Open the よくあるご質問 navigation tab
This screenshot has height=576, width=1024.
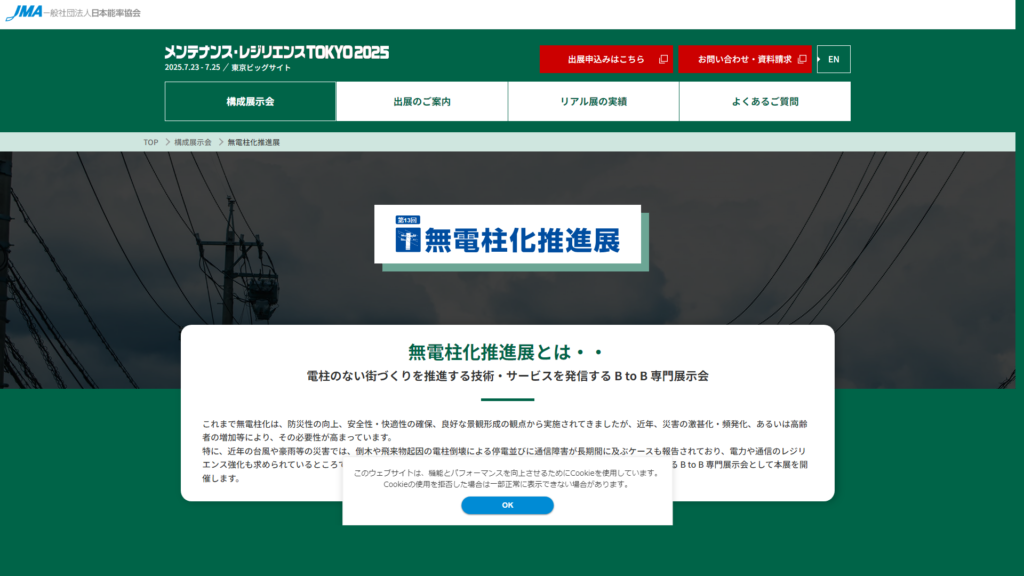(x=765, y=101)
